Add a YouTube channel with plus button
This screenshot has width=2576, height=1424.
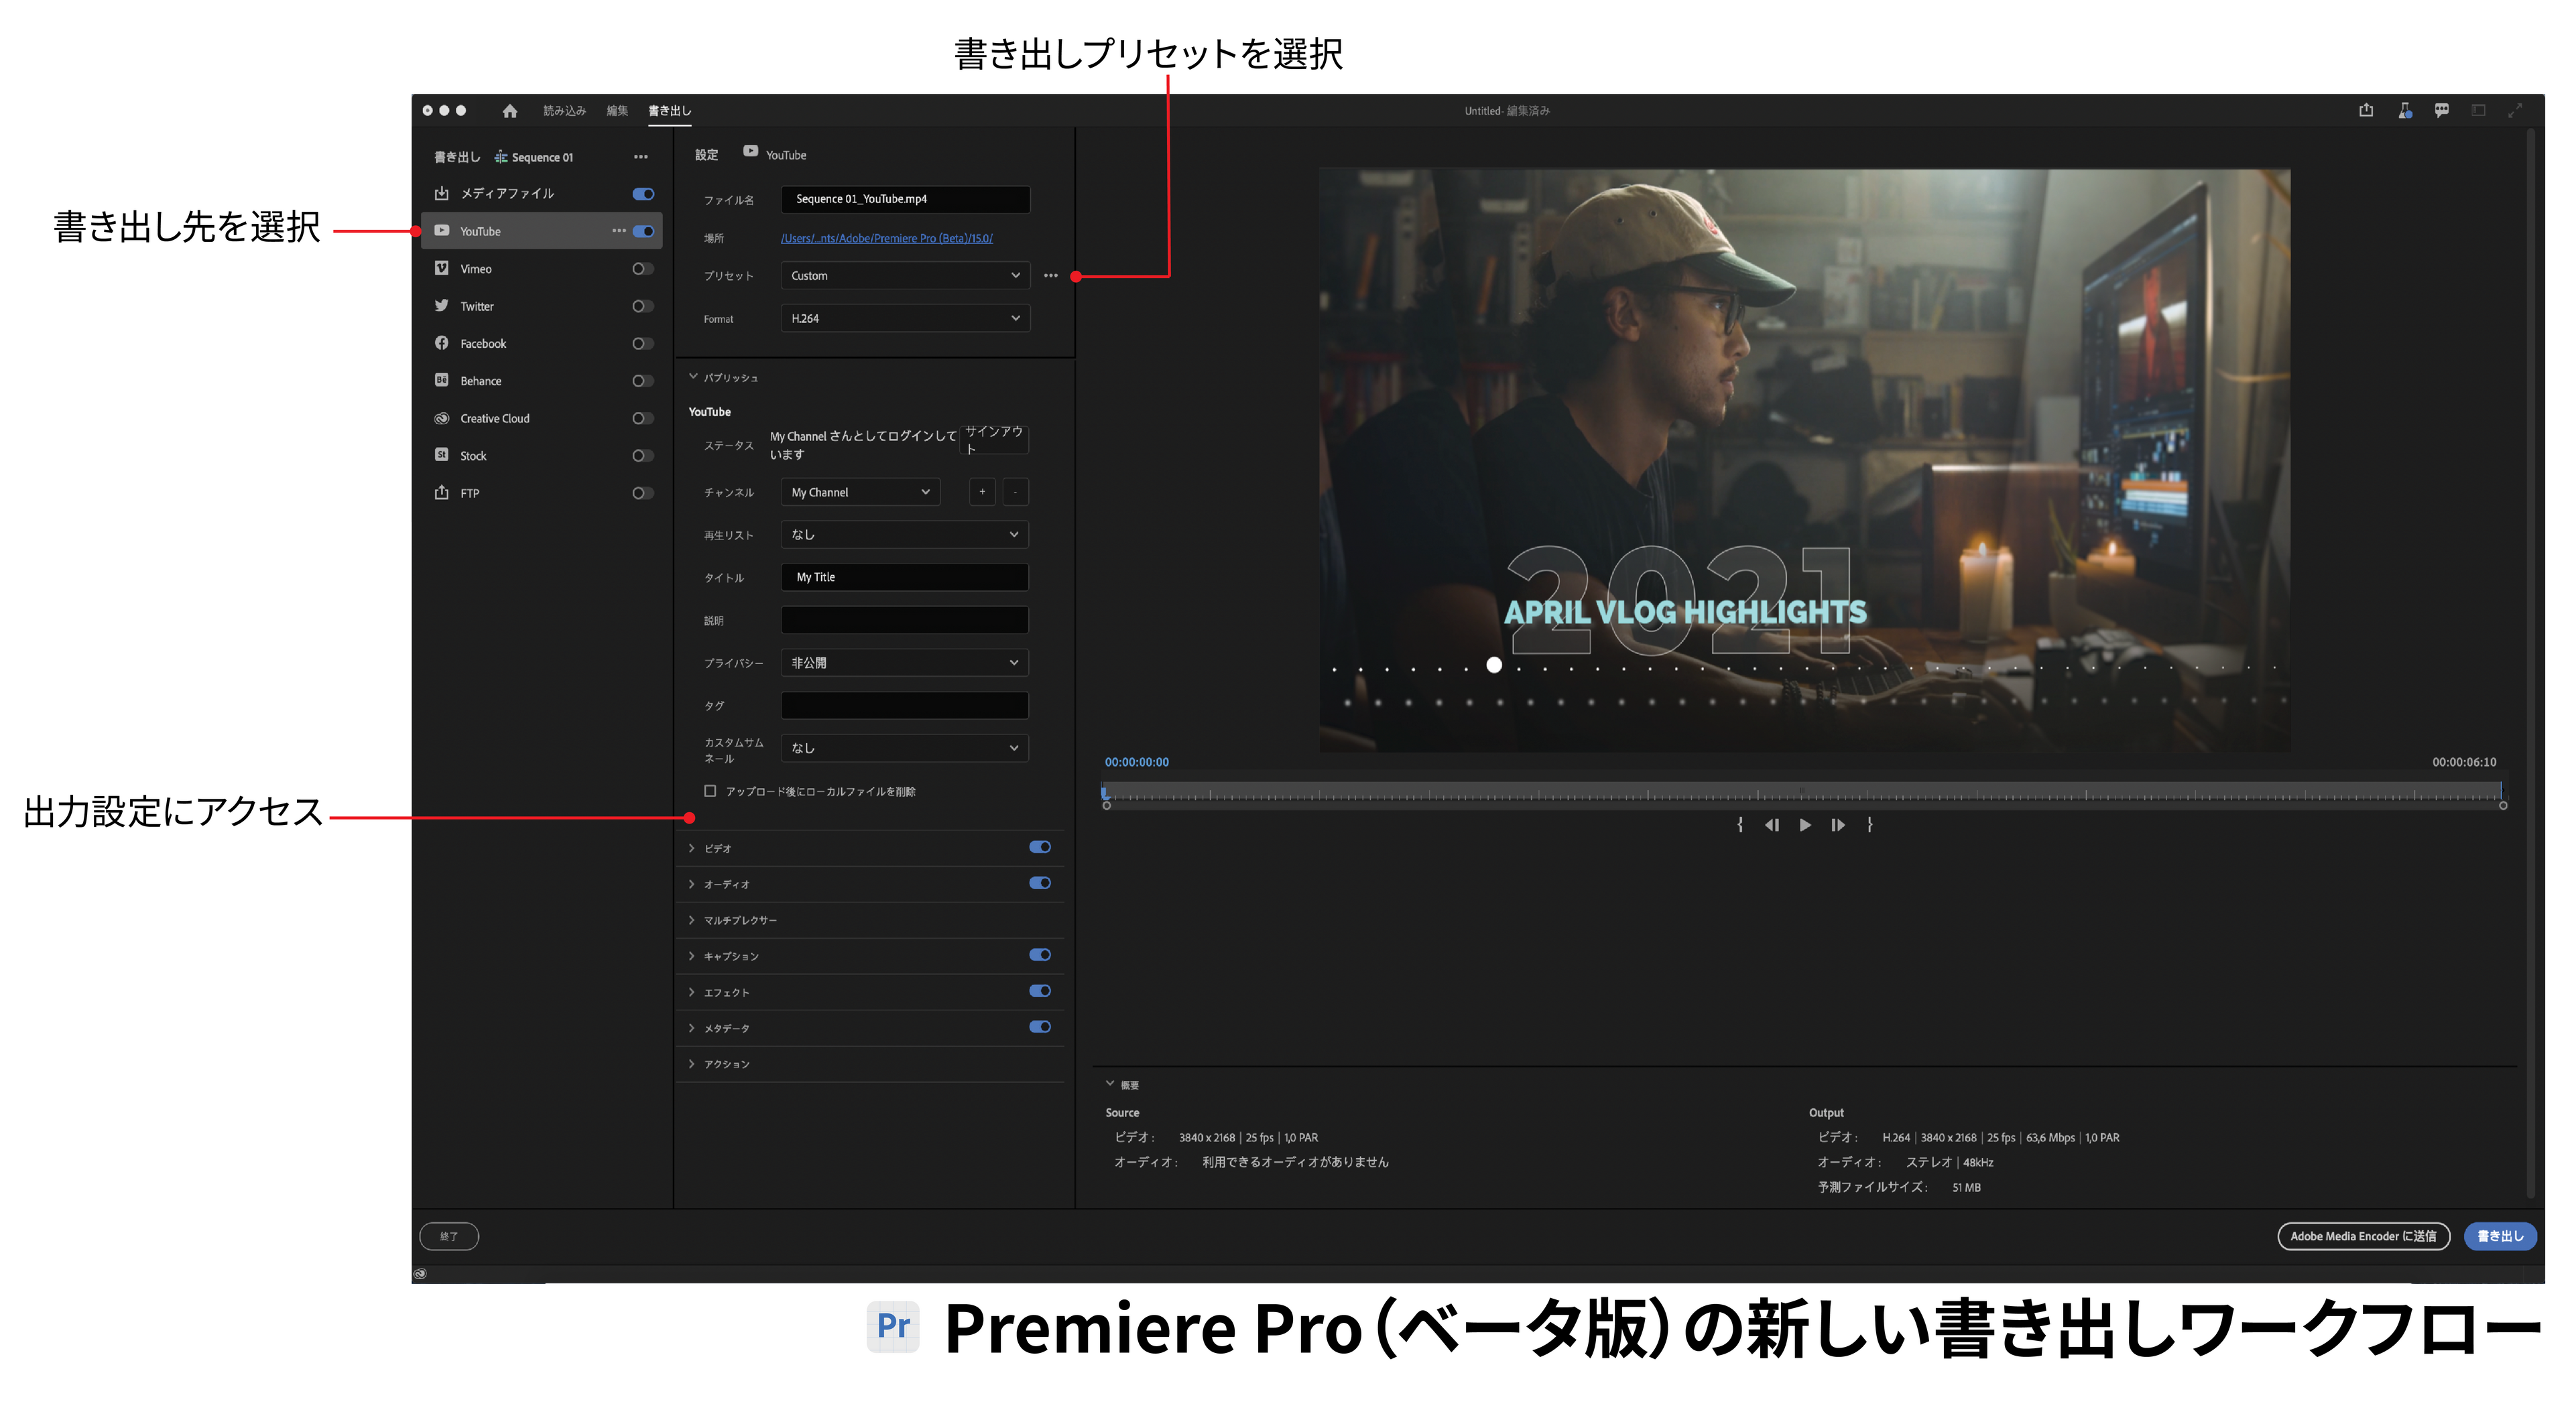point(982,492)
